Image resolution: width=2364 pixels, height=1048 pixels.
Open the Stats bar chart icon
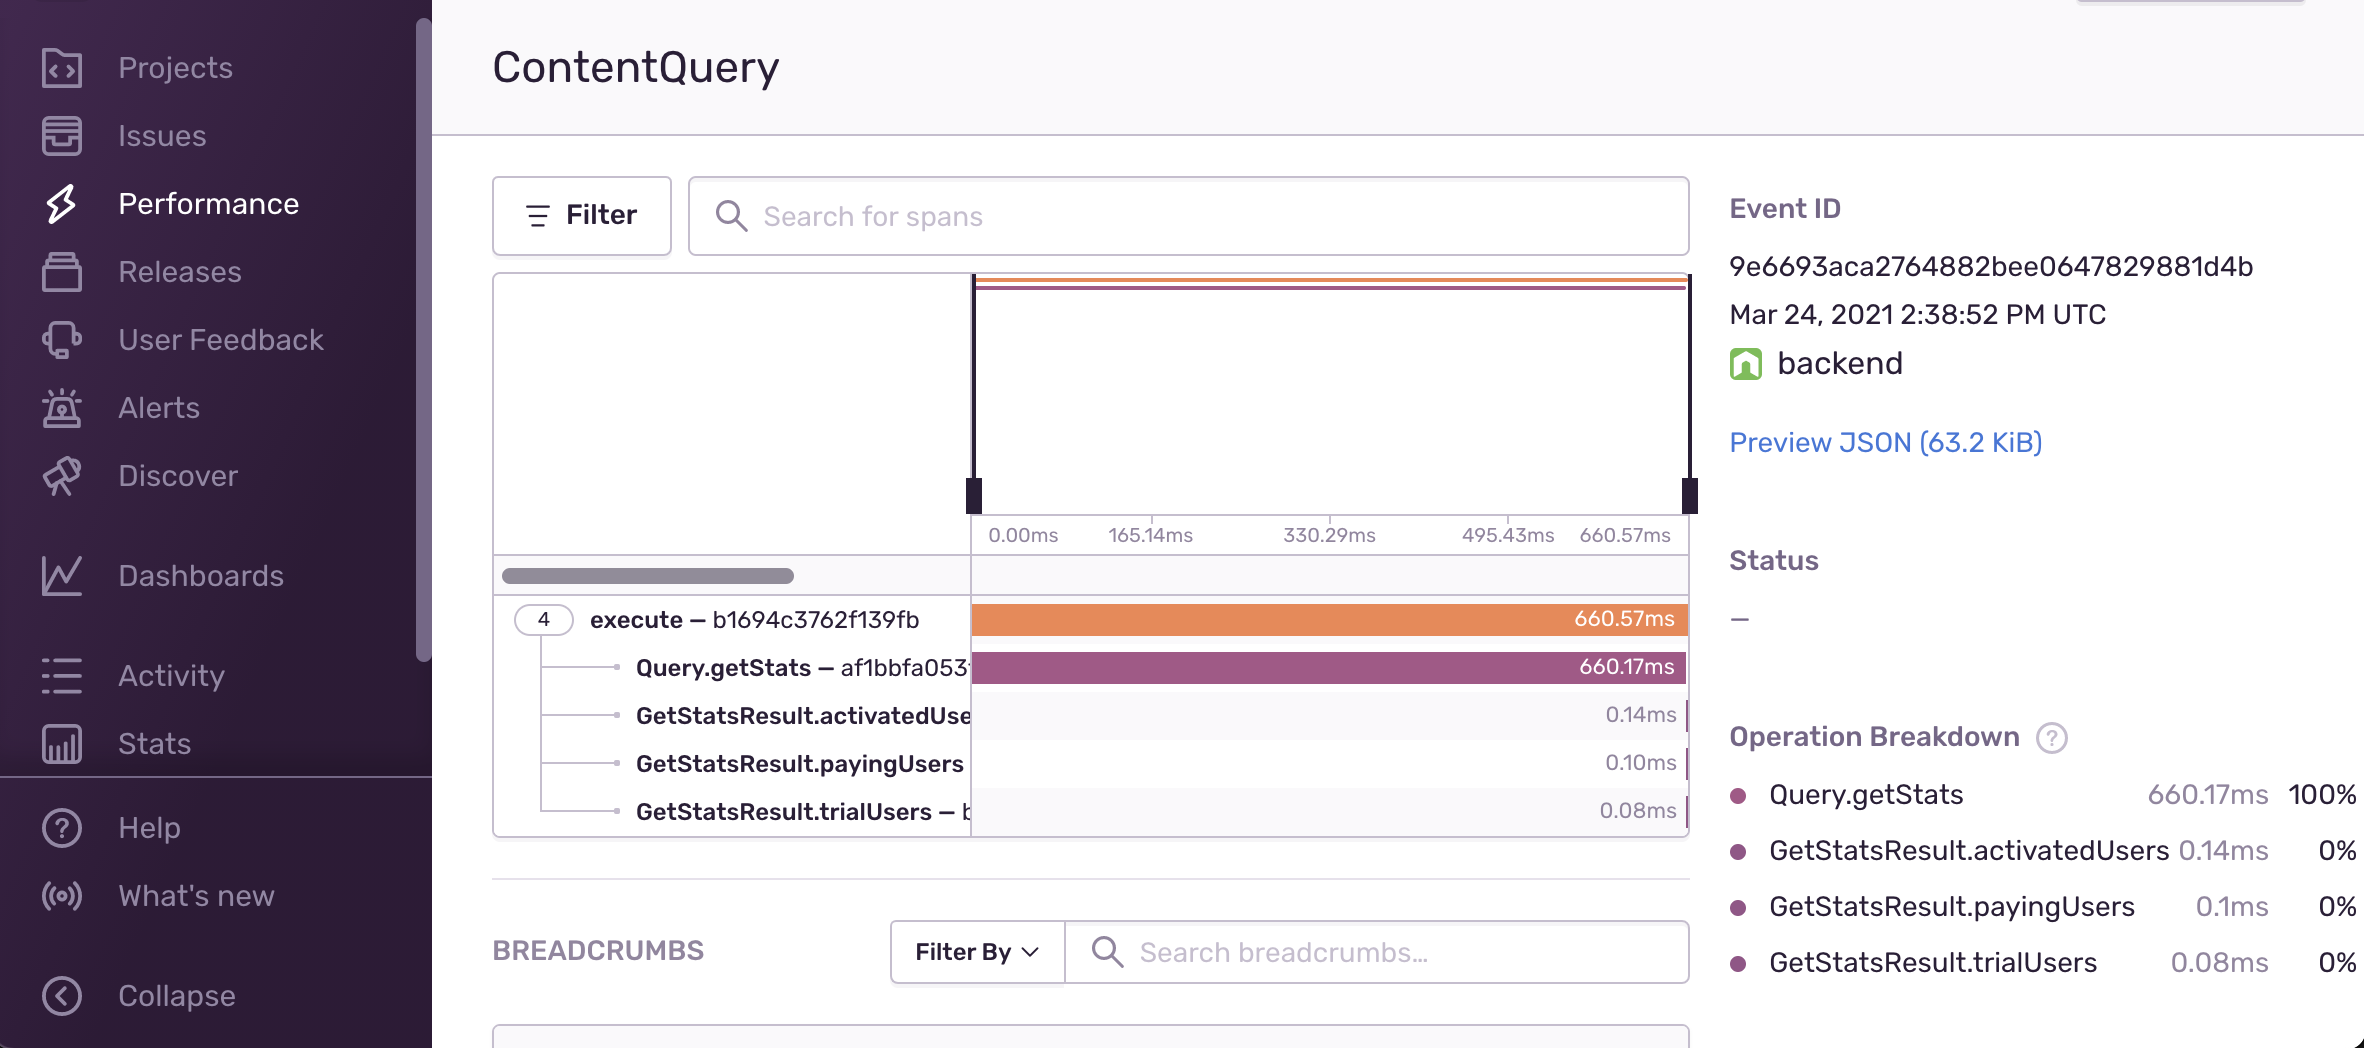click(x=62, y=744)
